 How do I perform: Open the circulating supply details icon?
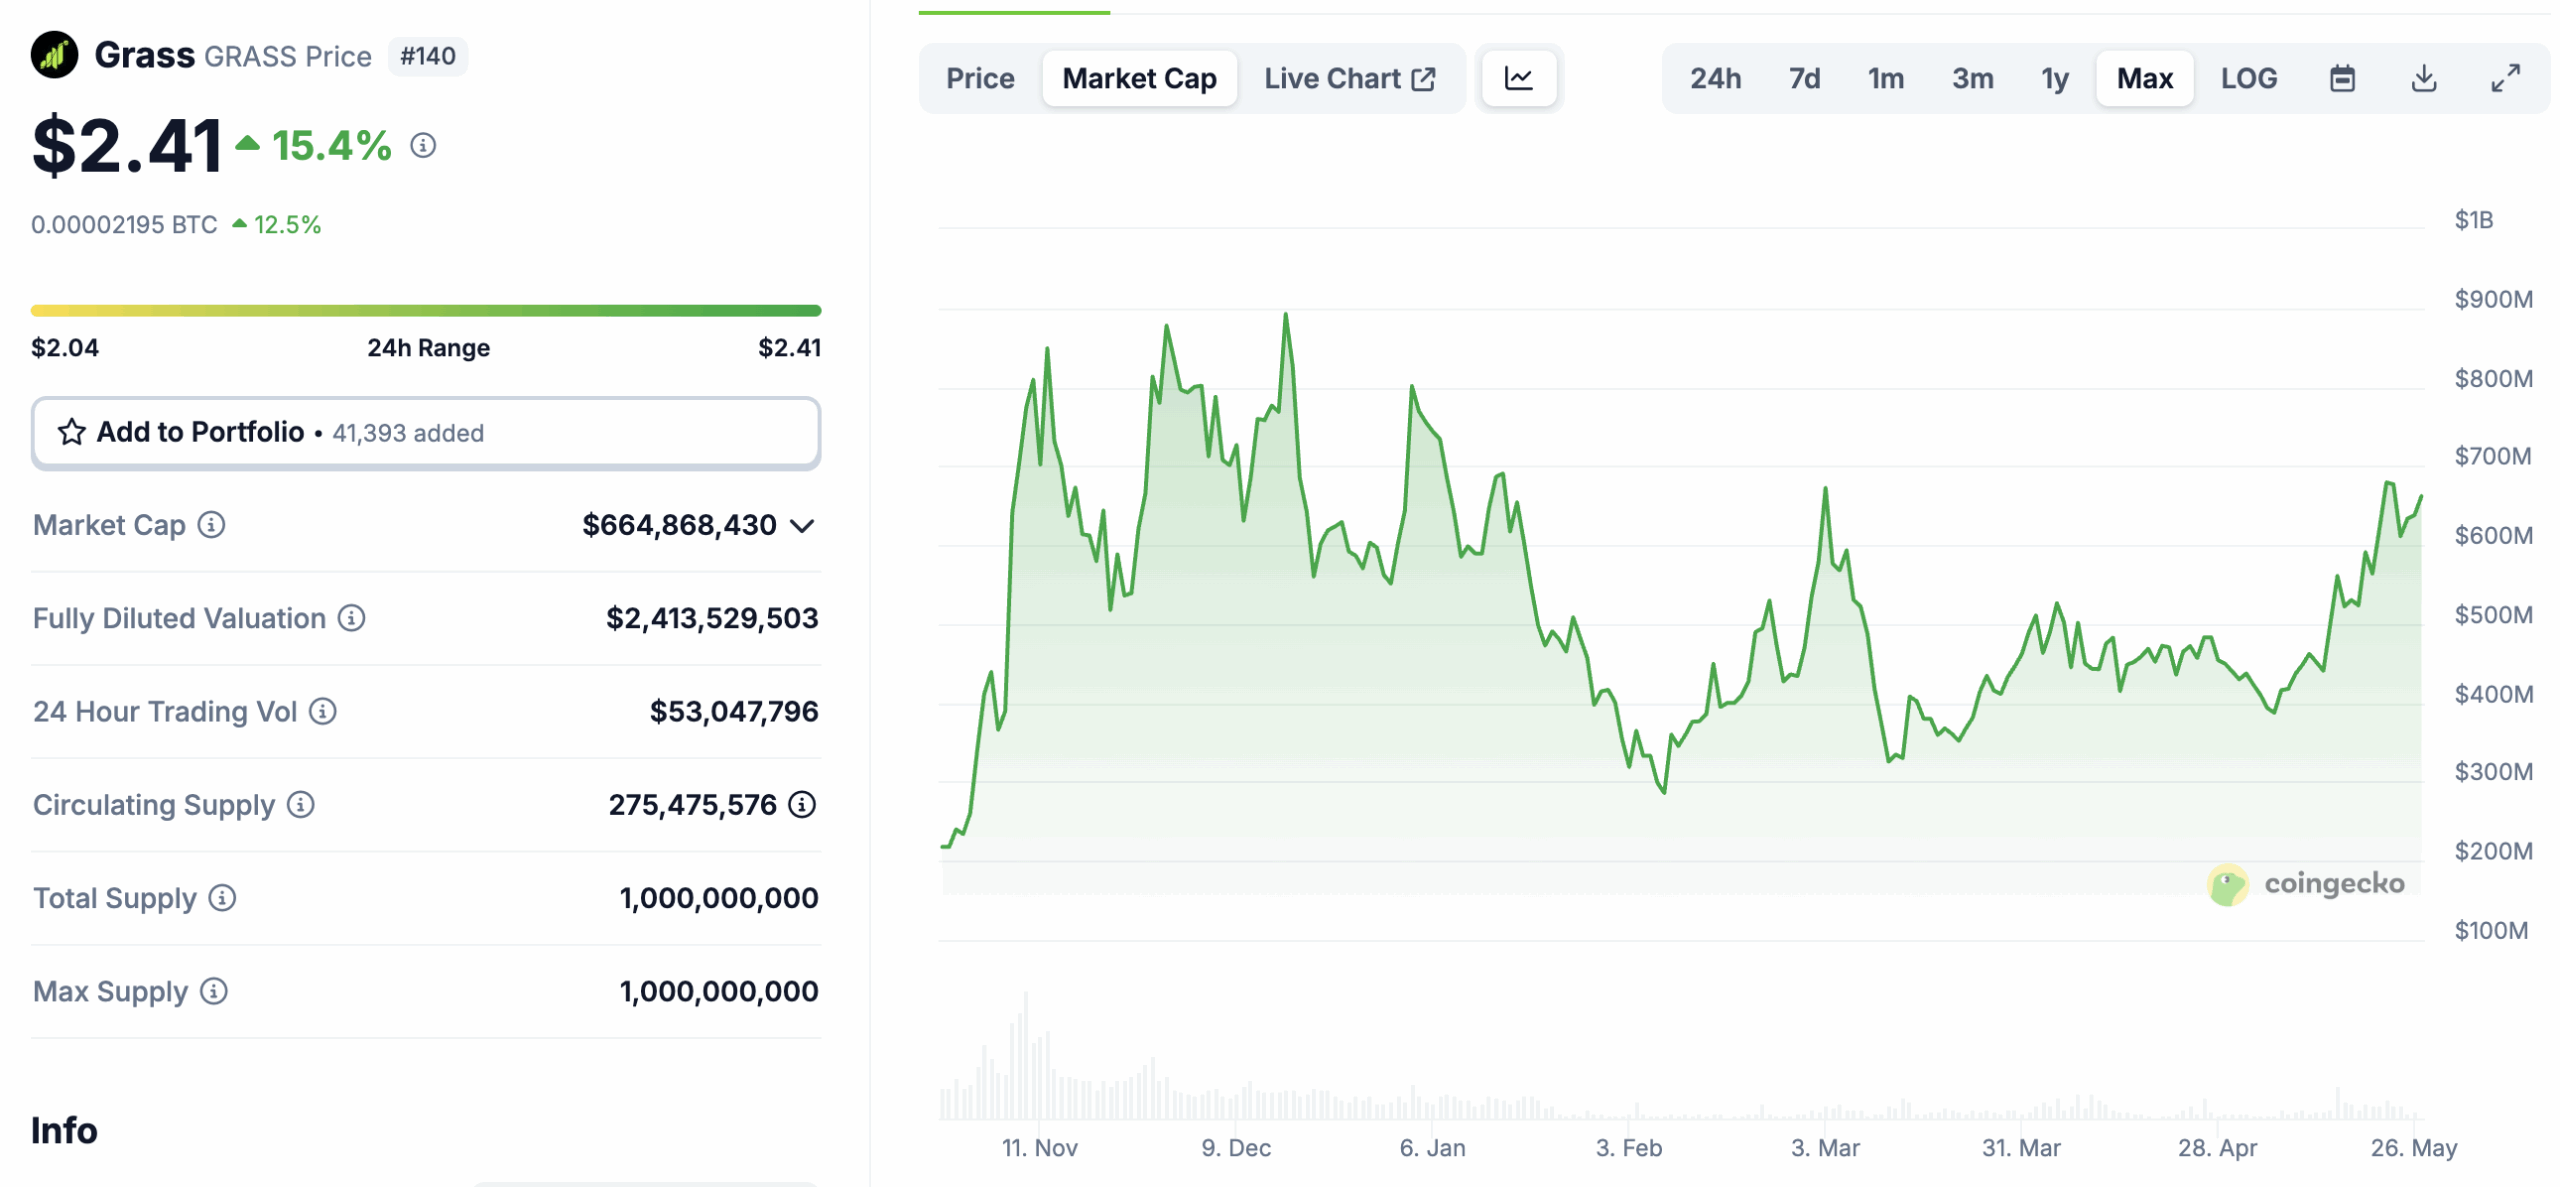(x=803, y=803)
